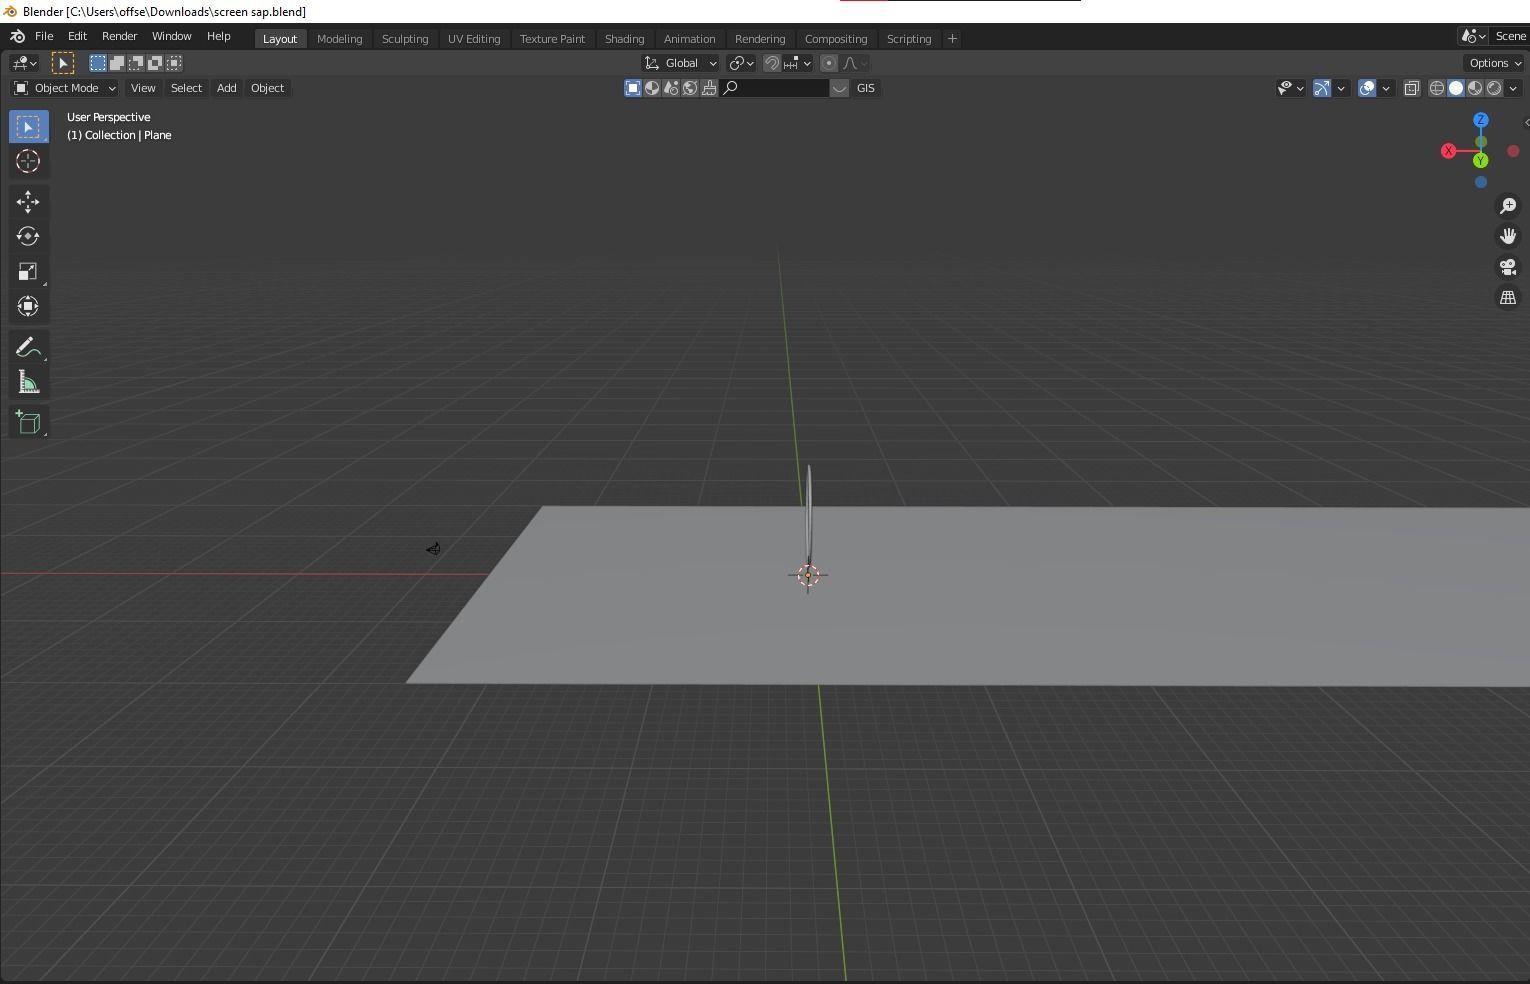Switch perspective/orthographic grid button
Image resolution: width=1530 pixels, height=984 pixels.
[1508, 298]
